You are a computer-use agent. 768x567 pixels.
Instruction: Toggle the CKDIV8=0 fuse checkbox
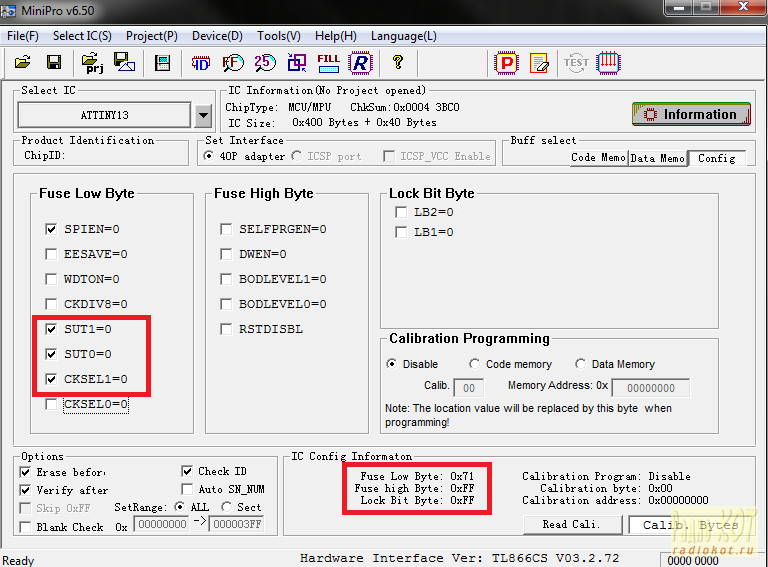52,304
